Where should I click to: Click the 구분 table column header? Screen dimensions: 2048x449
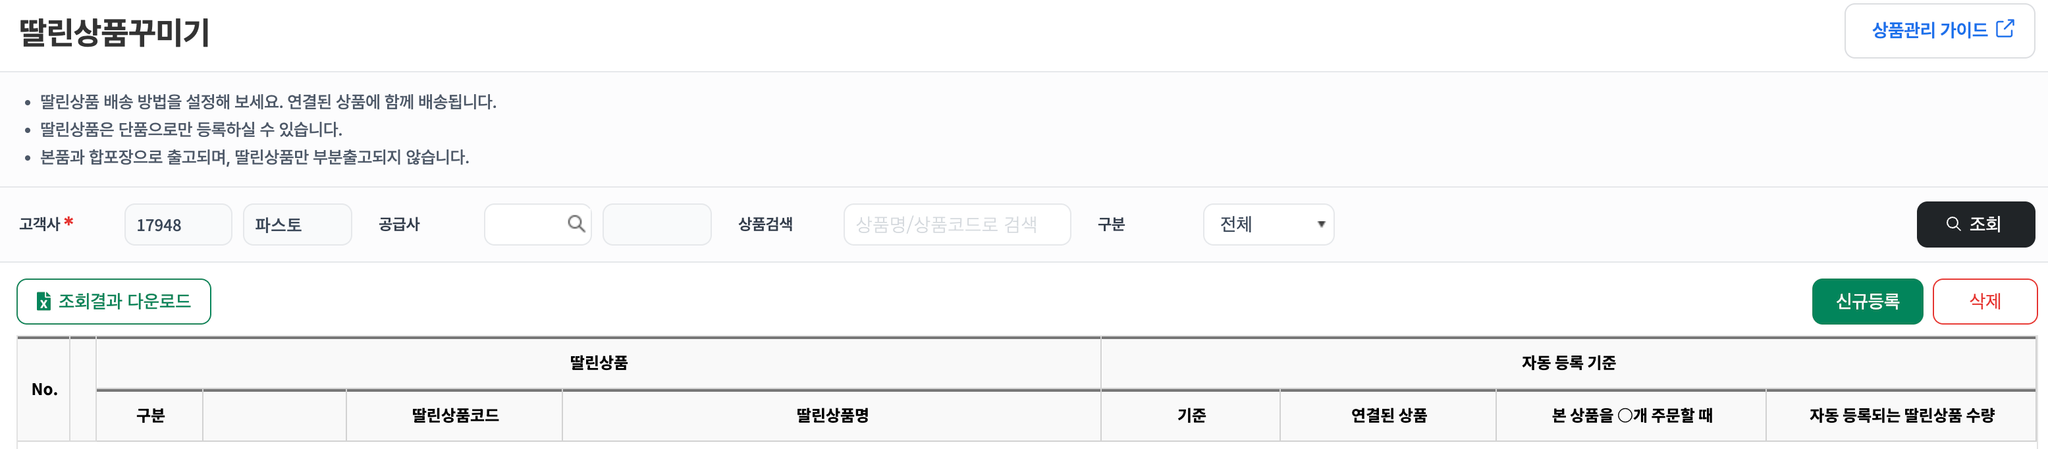(x=150, y=416)
